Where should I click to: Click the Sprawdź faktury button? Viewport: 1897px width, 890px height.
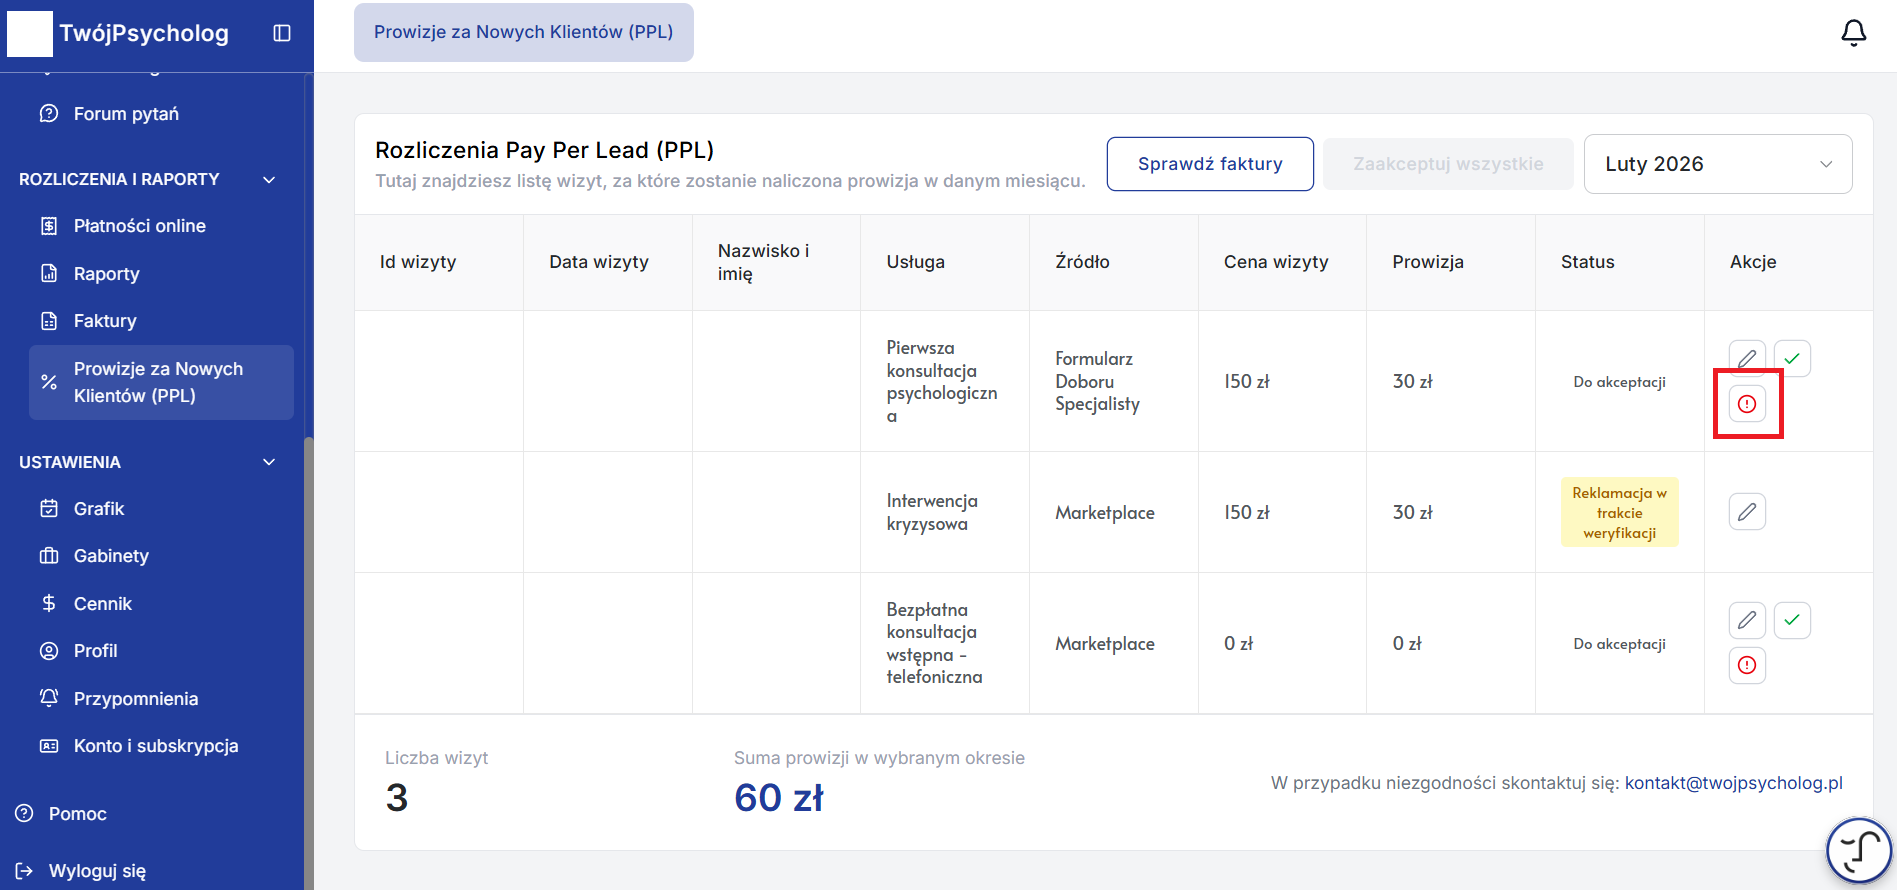tap(1209, 164)
